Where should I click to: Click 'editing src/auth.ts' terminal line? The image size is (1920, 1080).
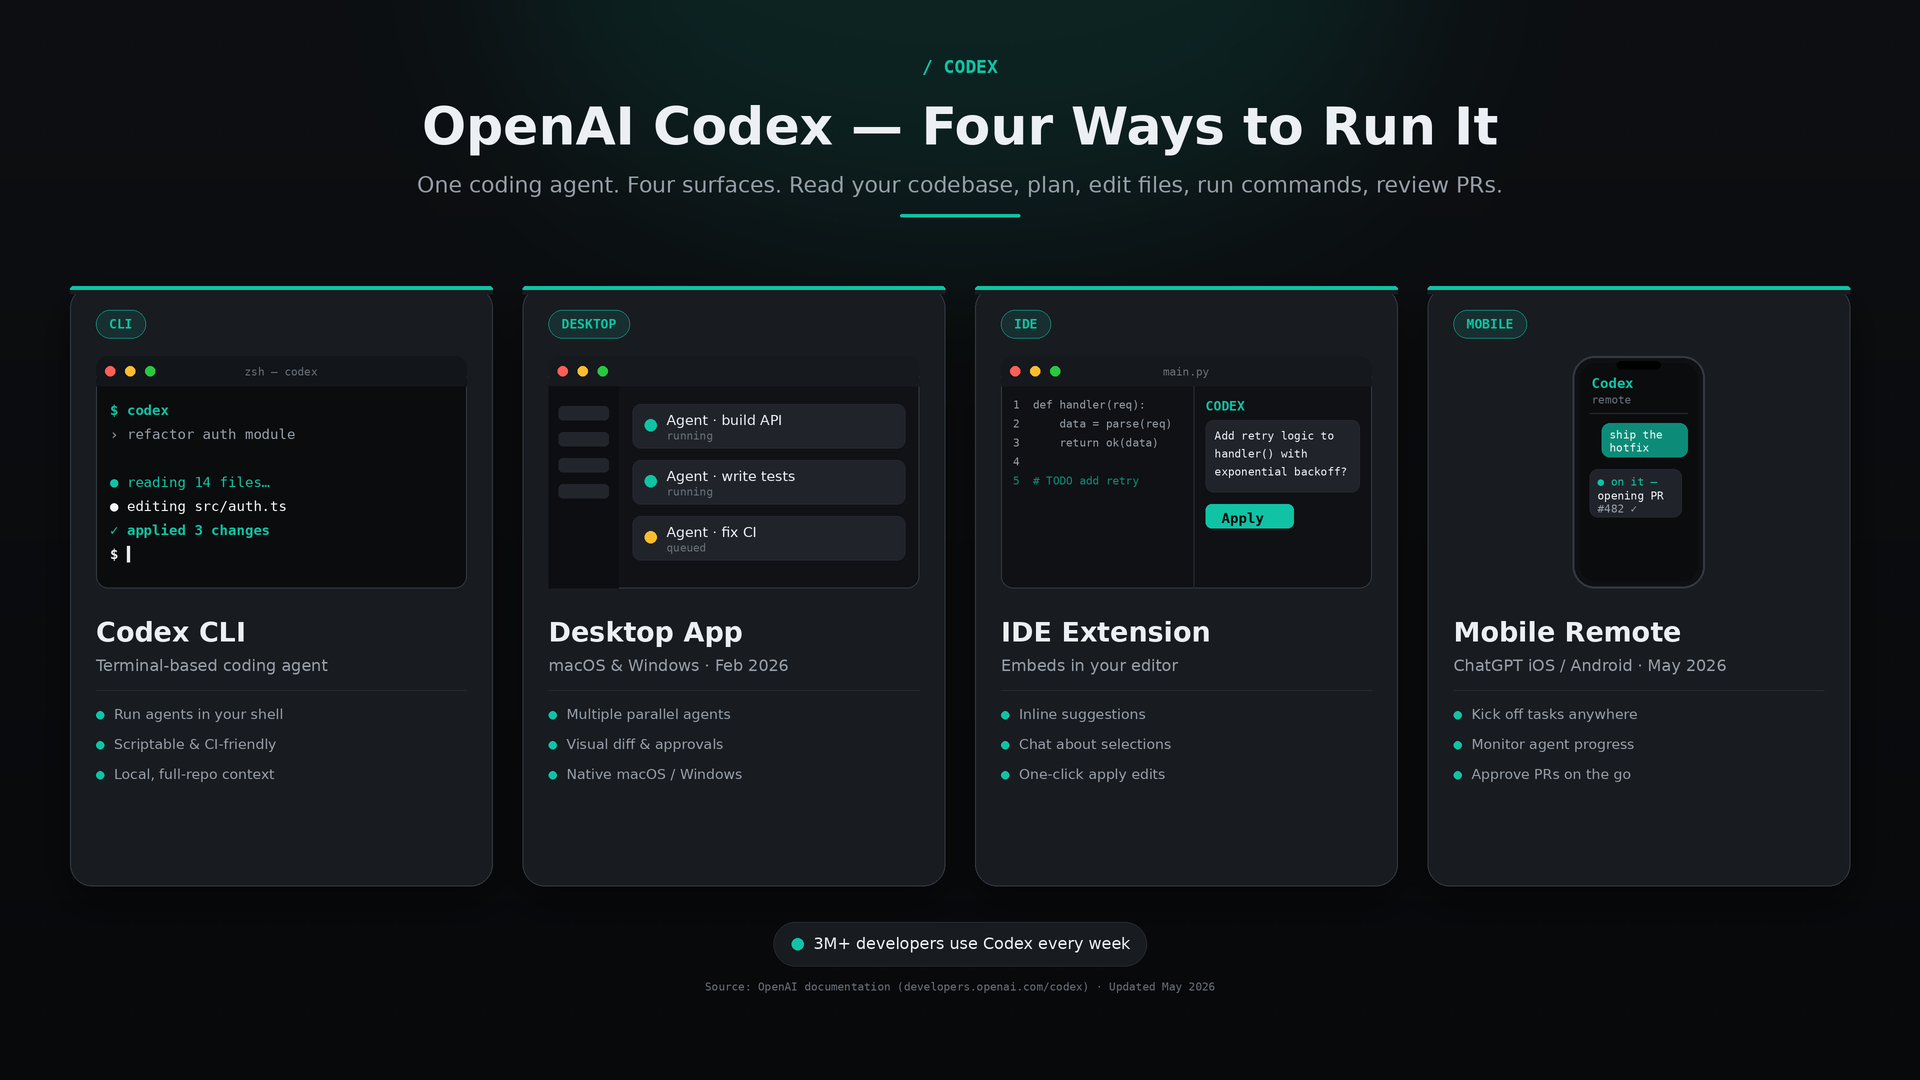(x=198, y=506)
